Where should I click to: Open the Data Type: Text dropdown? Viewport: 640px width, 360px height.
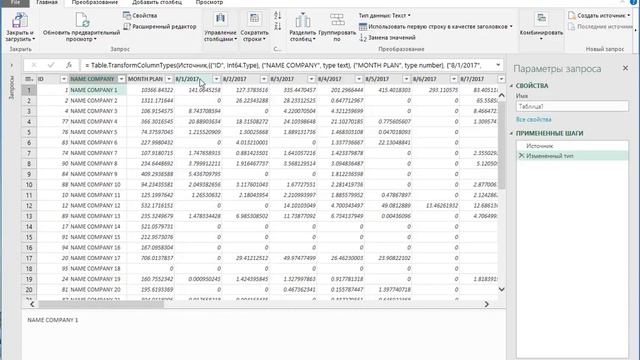click(x=384, y=16)
